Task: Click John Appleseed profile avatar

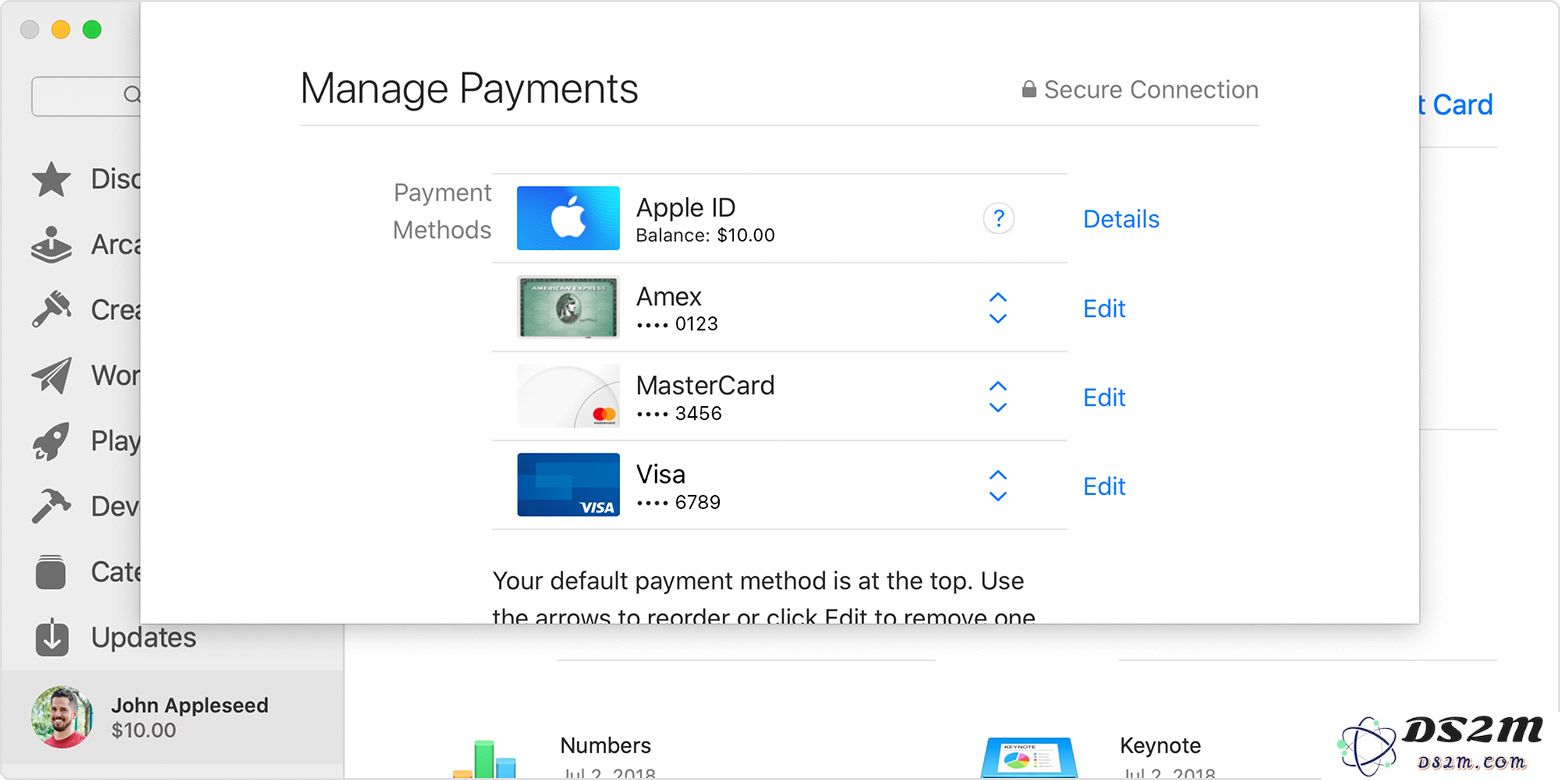Action: [x=62, y=717]
